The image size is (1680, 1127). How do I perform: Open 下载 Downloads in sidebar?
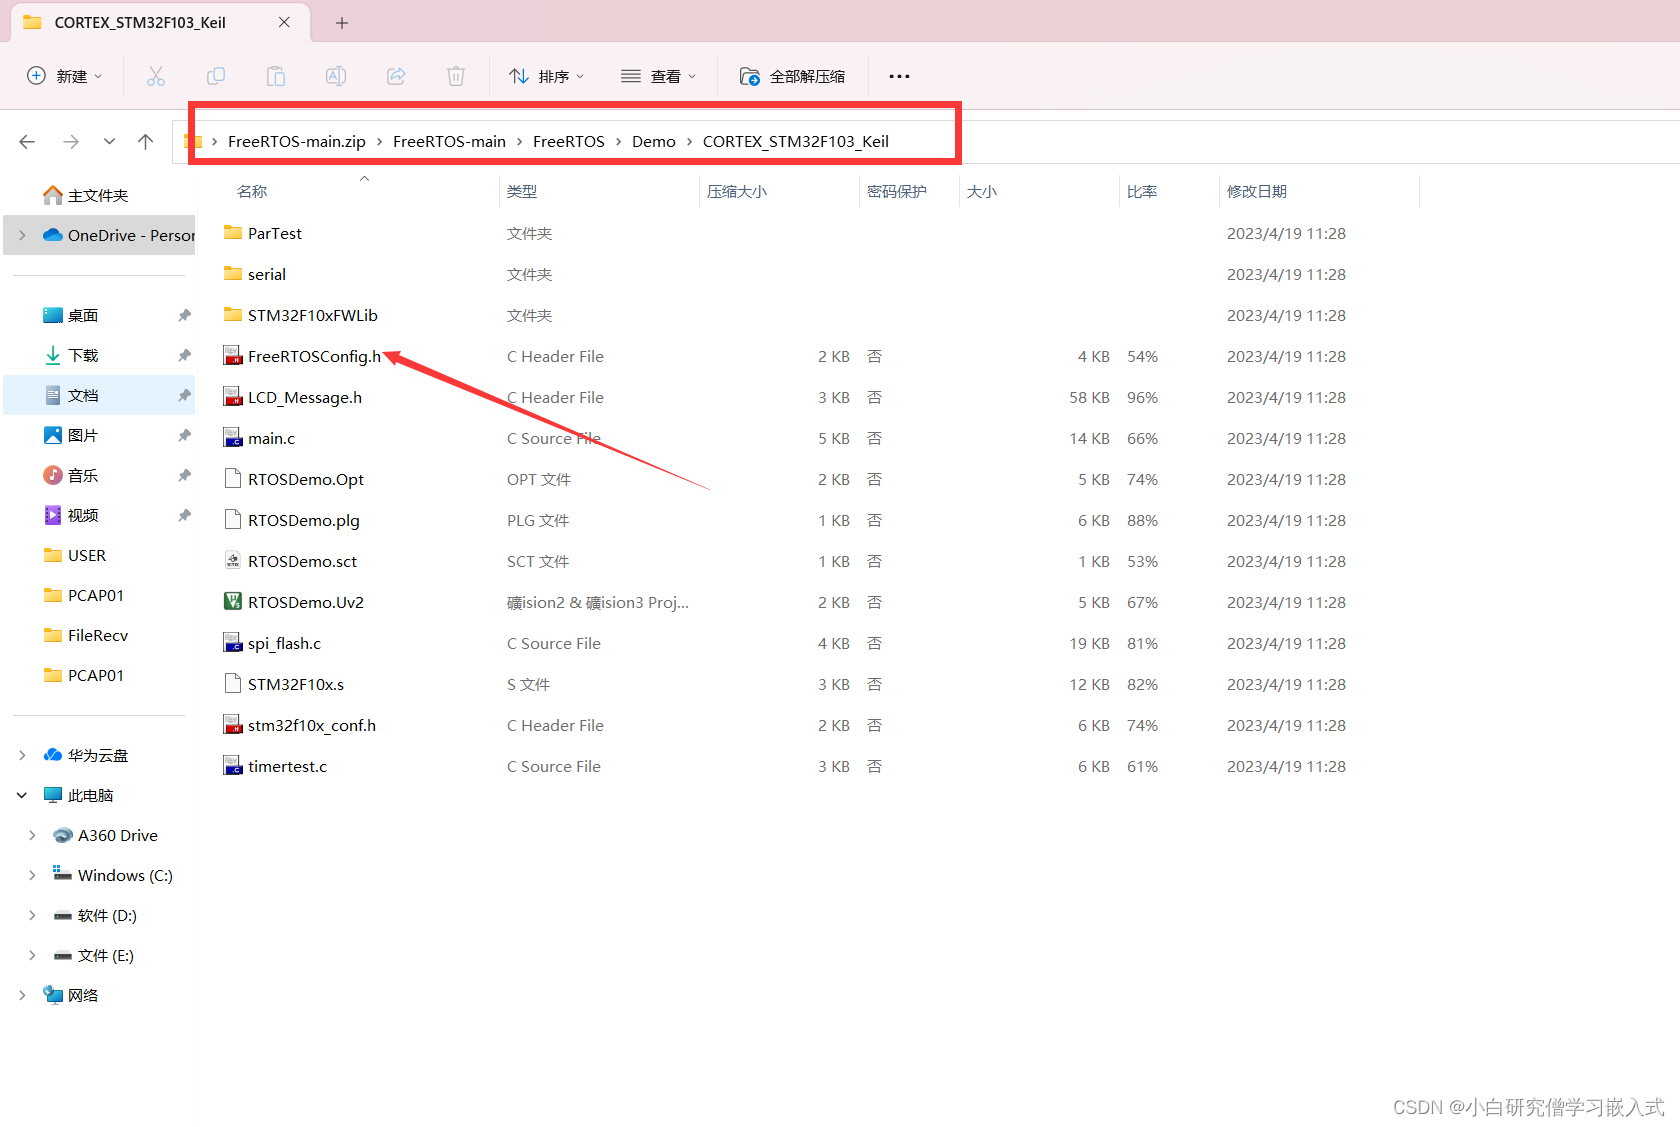(x=83, y=355)
